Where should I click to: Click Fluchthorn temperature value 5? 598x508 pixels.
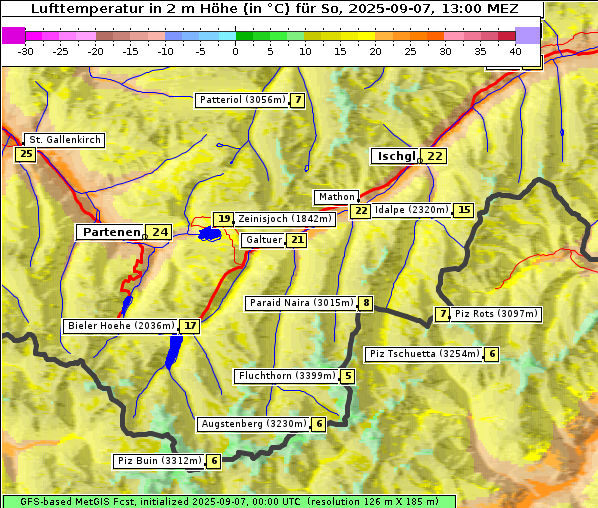click(348, 376)
